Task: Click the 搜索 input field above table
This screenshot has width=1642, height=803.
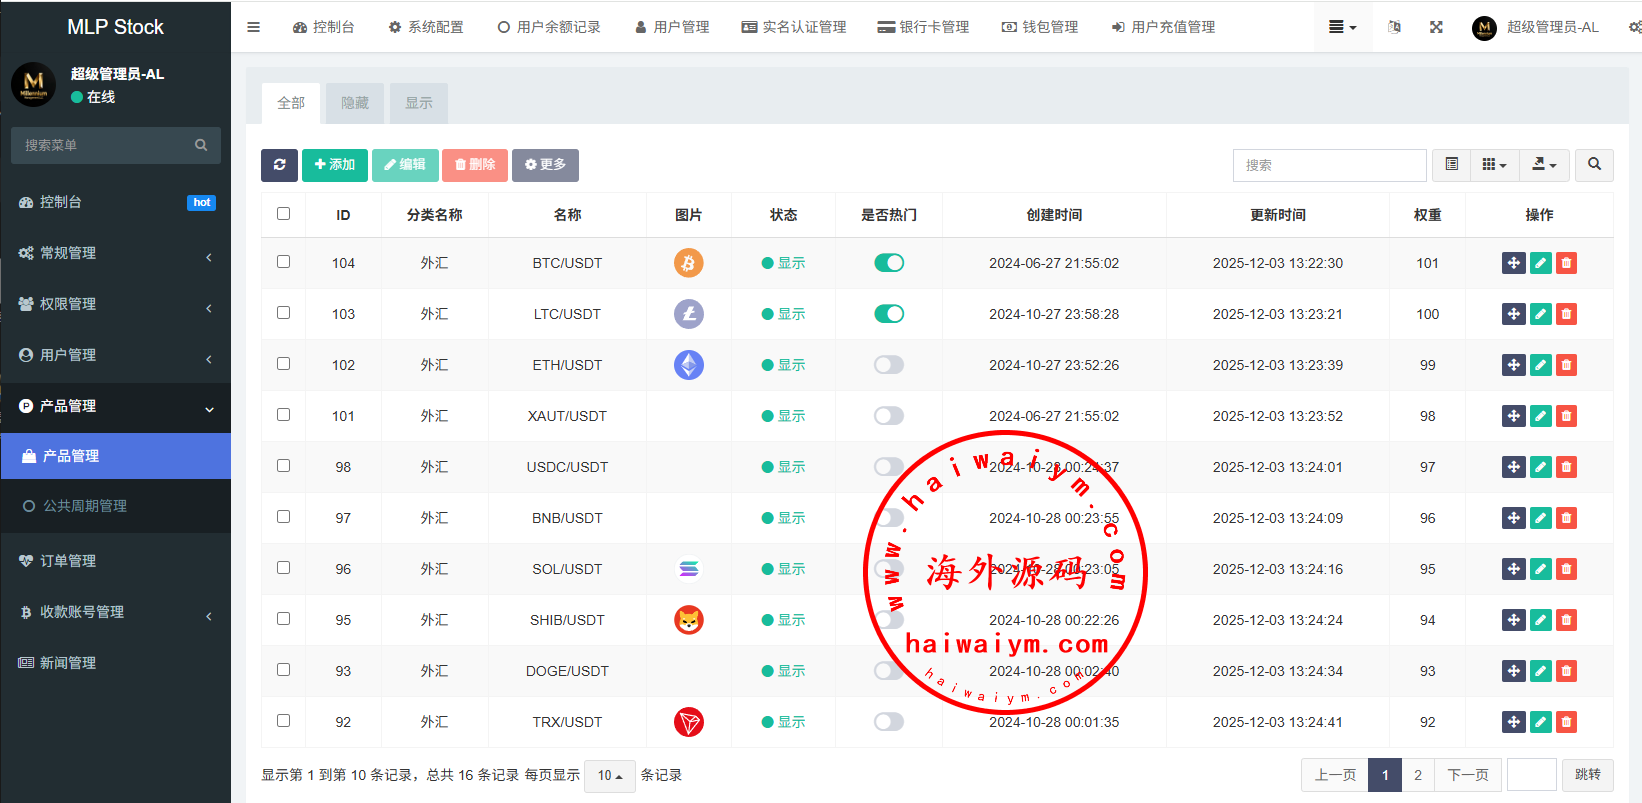Action: (x=1329, y=165)
